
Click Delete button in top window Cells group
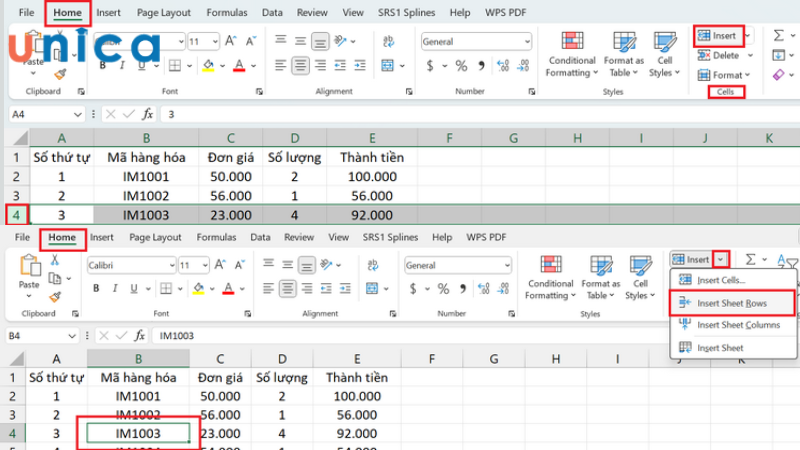coord(719,55)
